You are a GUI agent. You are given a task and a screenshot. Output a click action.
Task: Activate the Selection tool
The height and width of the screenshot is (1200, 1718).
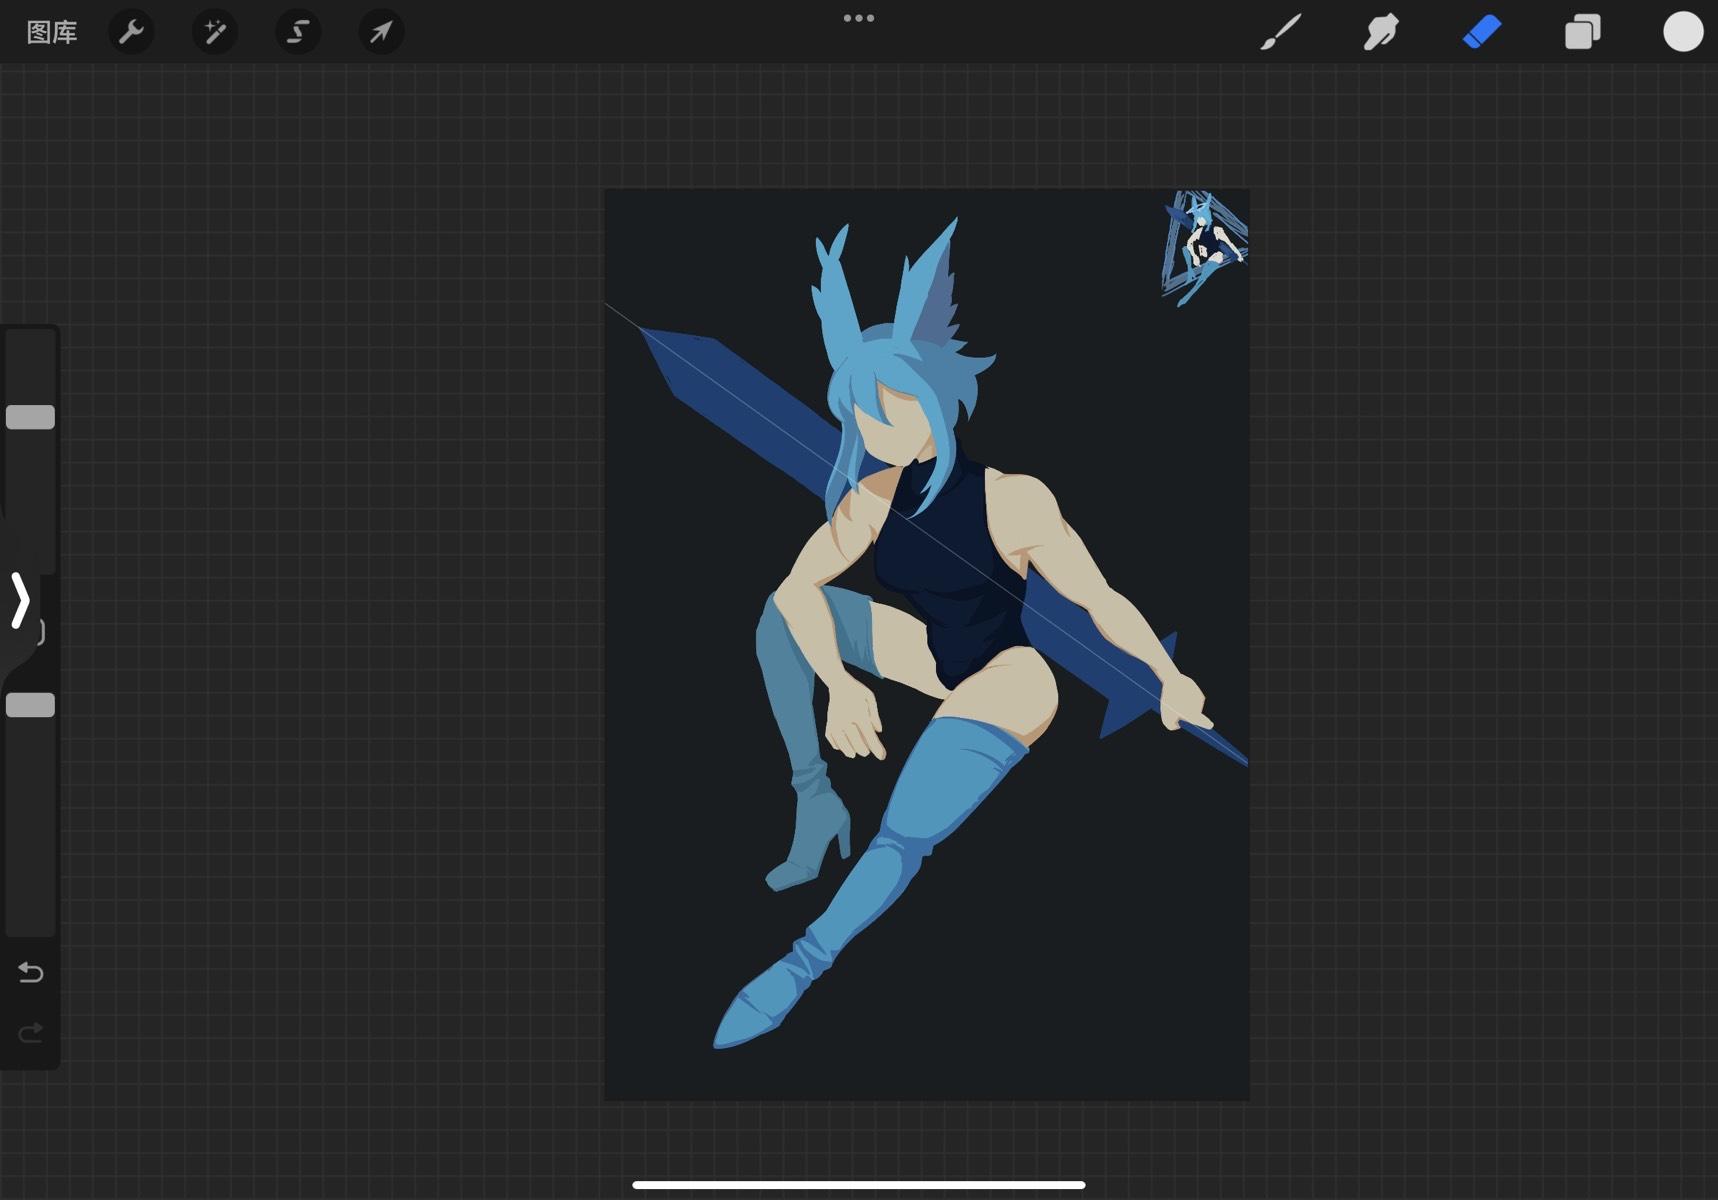tap(298, 32)
